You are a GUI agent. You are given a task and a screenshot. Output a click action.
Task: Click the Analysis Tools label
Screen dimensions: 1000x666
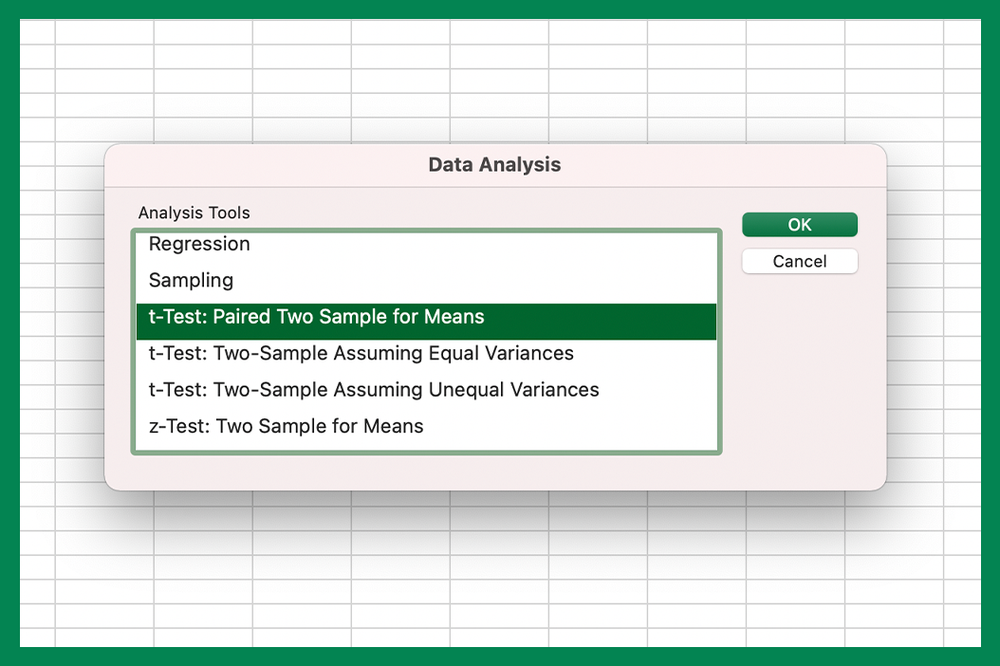194,213
